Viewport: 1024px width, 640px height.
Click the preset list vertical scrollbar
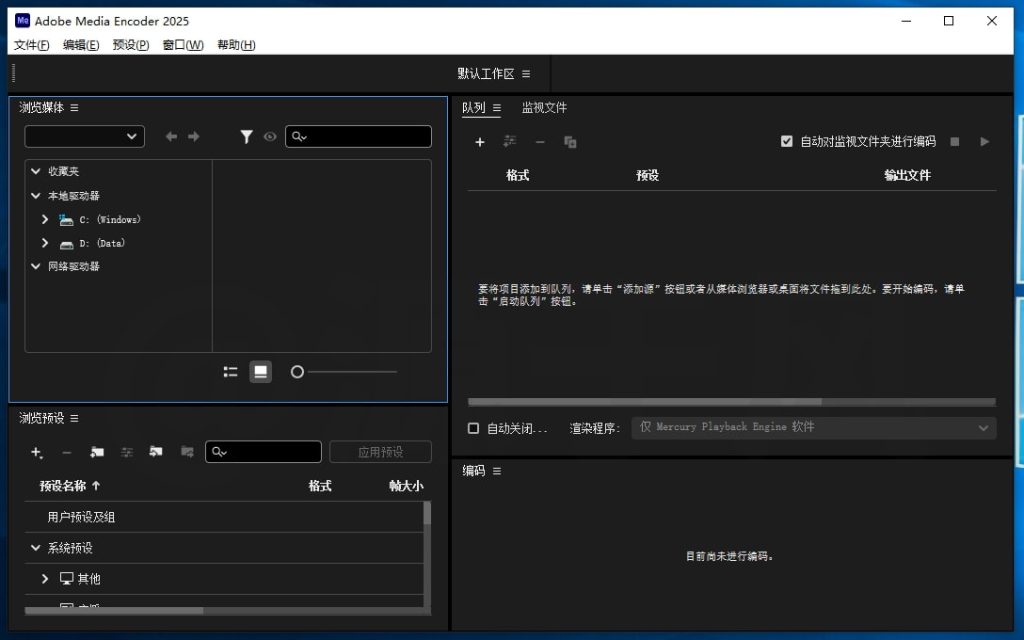tap(427, 513)
